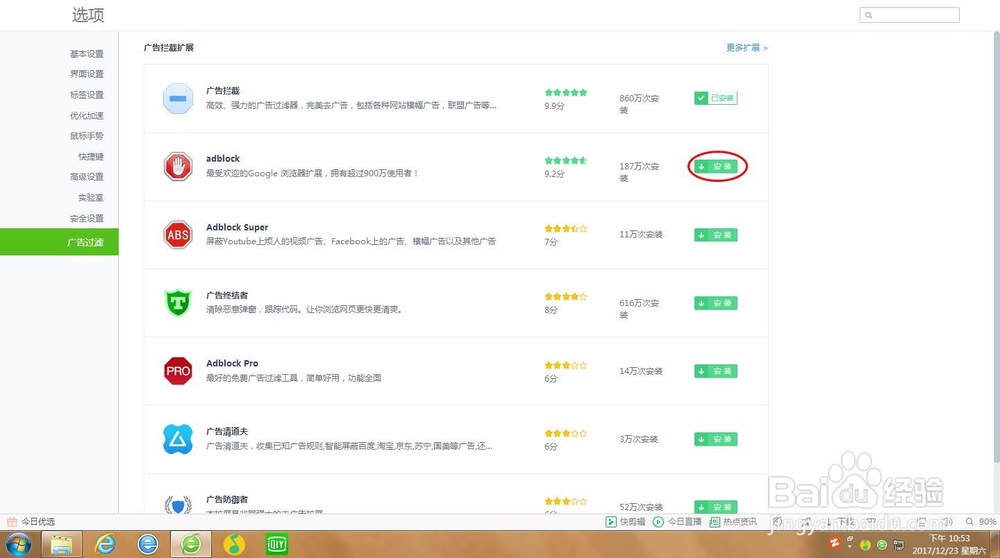Viewport: 1000px width, 558px height.
Task: Open 界面设置 in the sidebar
Action: (x=87, y=74)
